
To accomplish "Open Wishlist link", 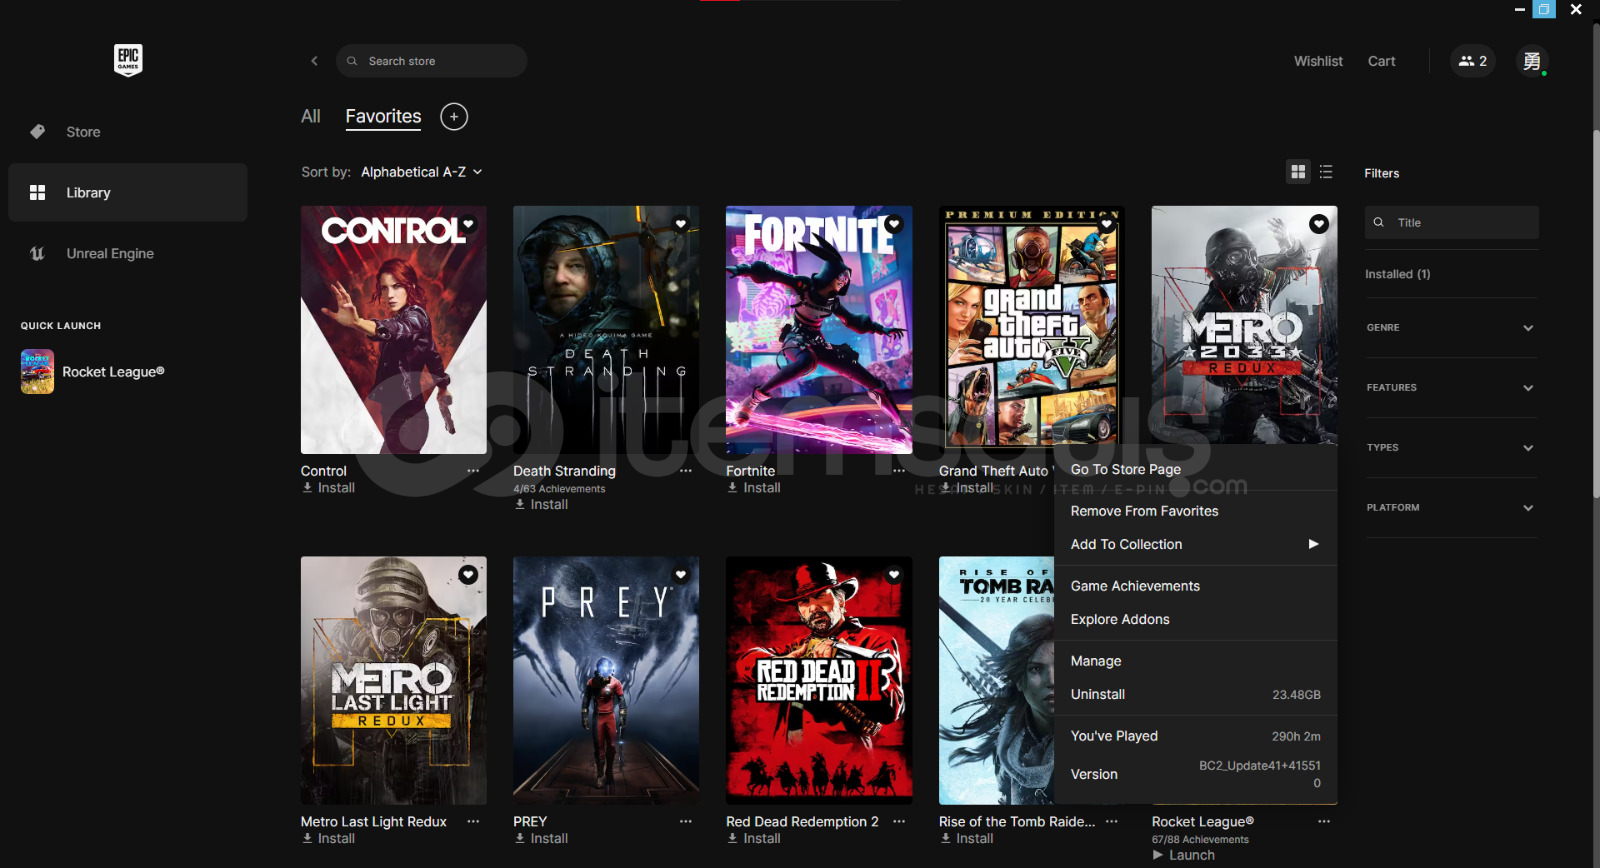I will (1318, 61).
